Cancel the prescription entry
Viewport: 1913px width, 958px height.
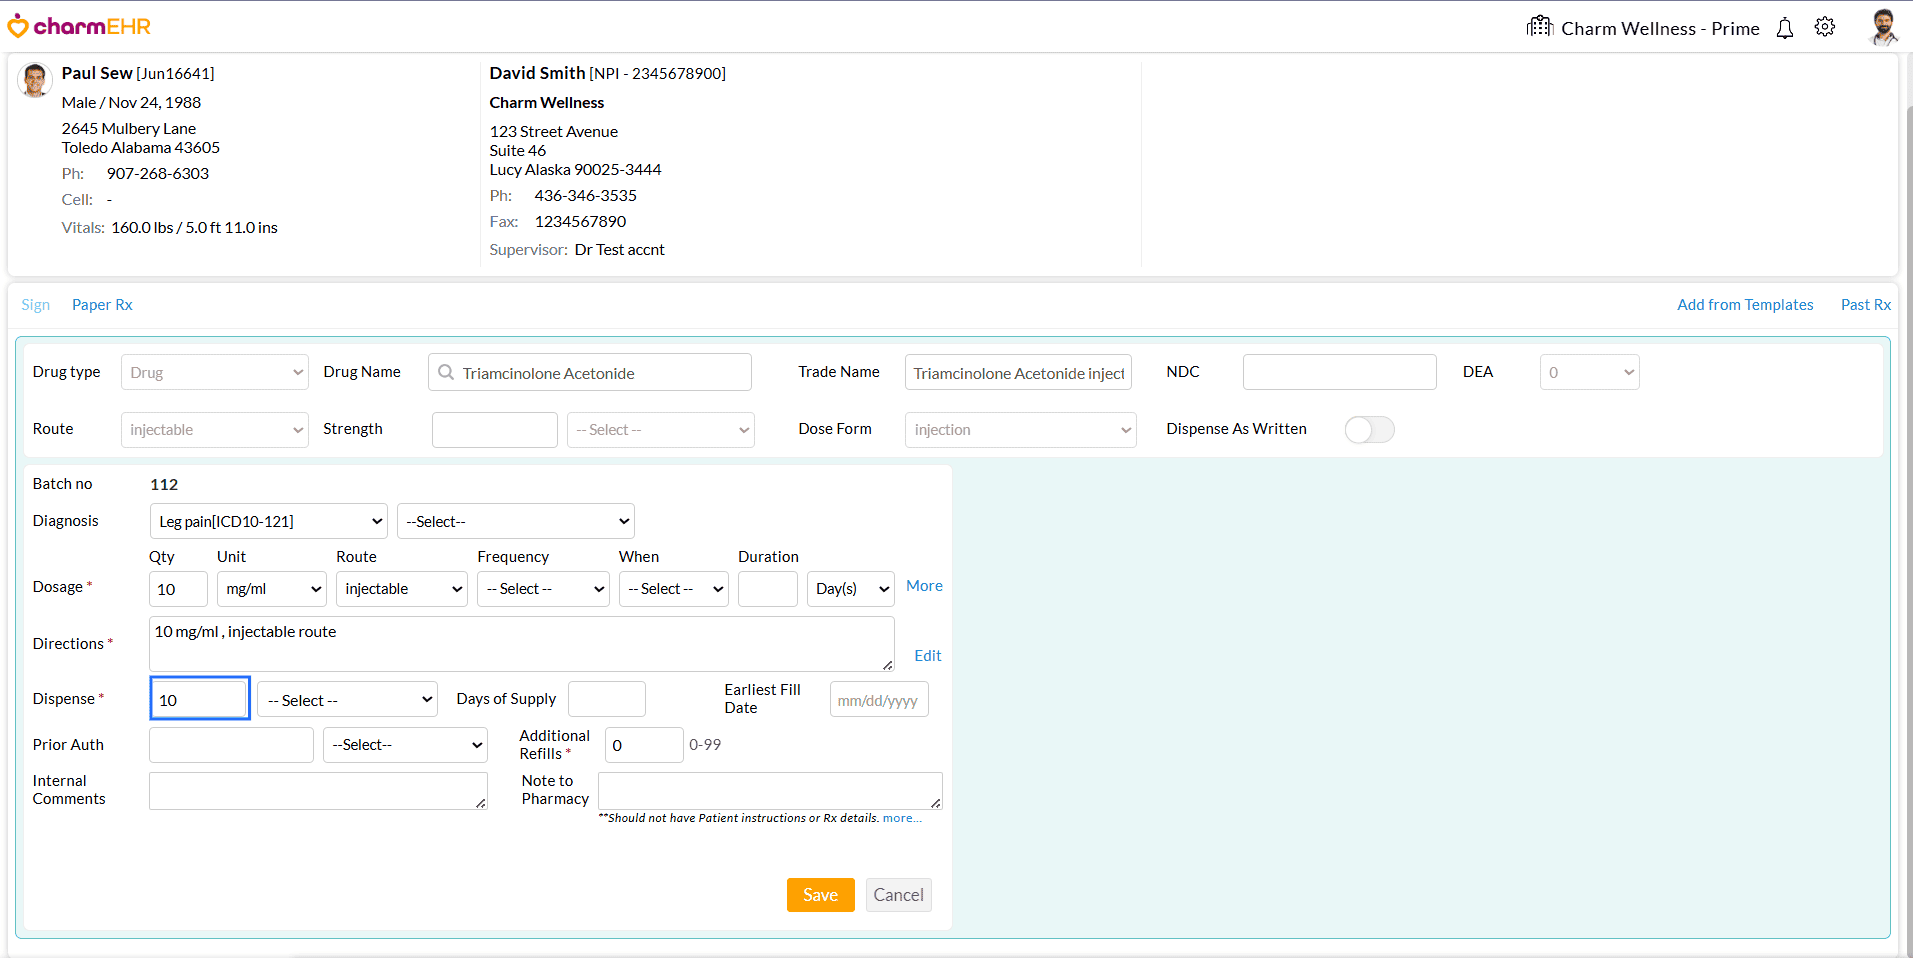pos(898,895)
